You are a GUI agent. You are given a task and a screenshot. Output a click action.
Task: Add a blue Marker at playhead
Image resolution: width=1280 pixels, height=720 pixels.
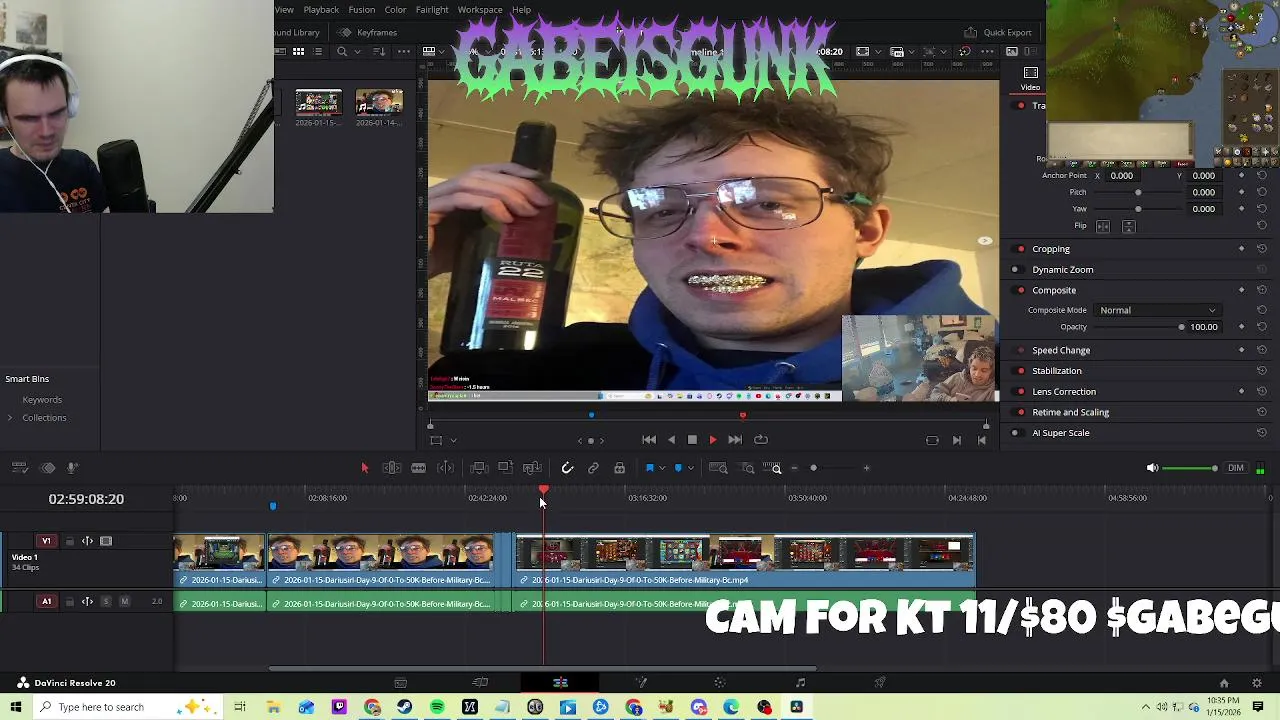pyautogui.click(x=678, y=468)
